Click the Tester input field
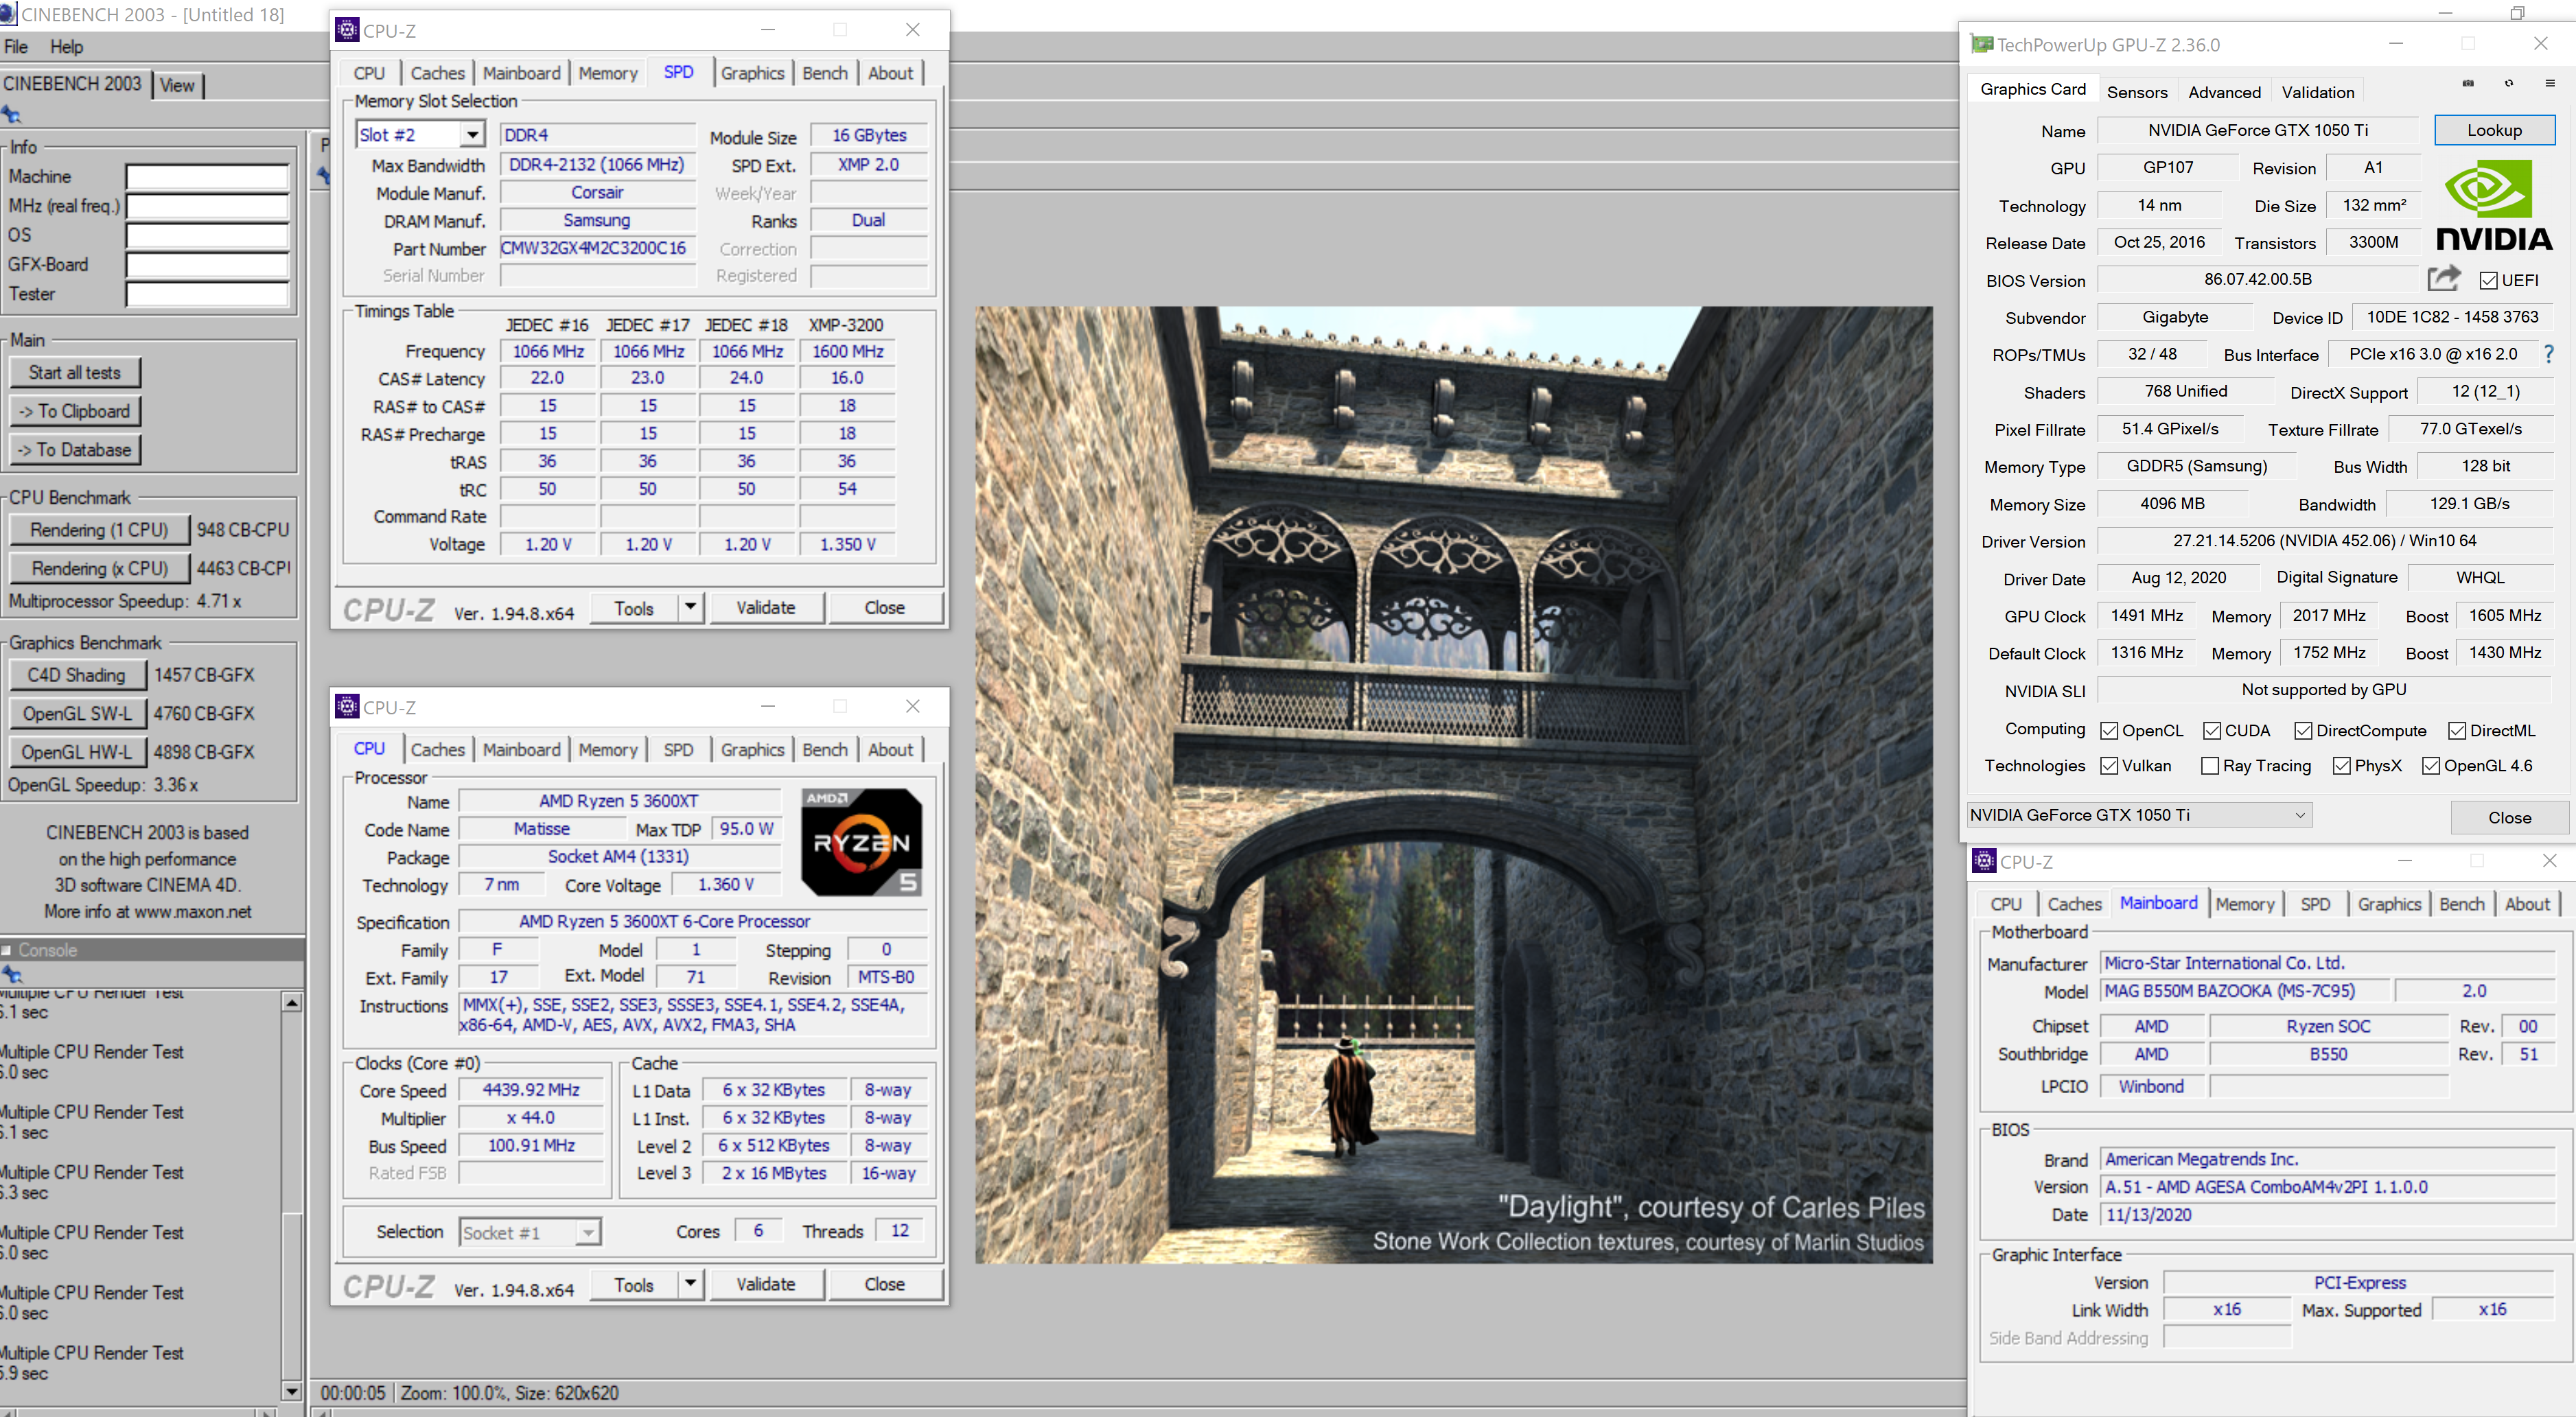The height and width of the screenshot is (1417, 2576). (x=207, y=294)
